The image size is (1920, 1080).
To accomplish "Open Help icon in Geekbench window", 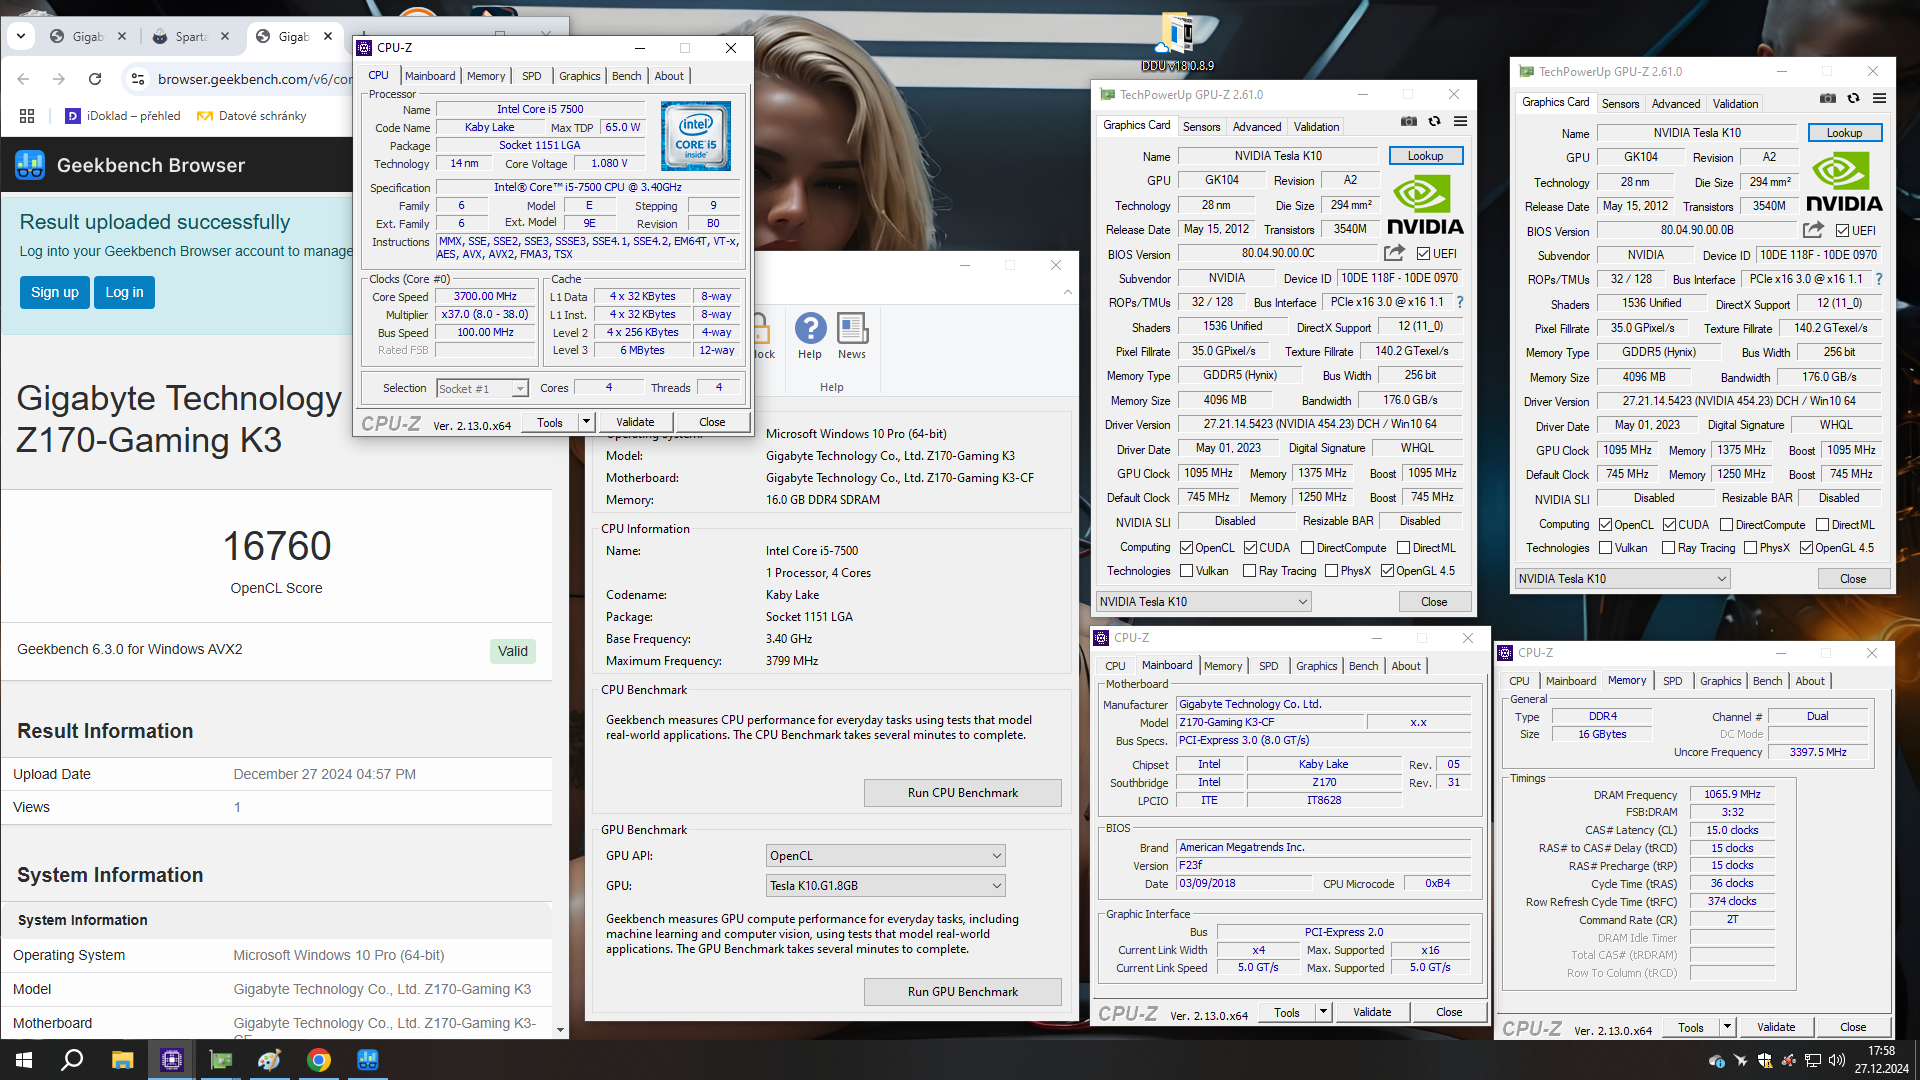I will coord(810,336).
